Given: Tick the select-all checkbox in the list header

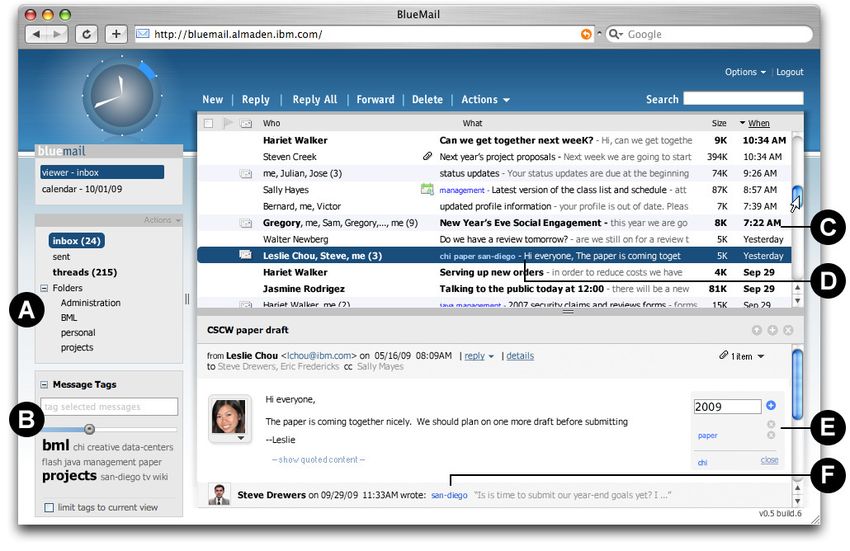Looking at the screenshot, I should click(209, 124).
